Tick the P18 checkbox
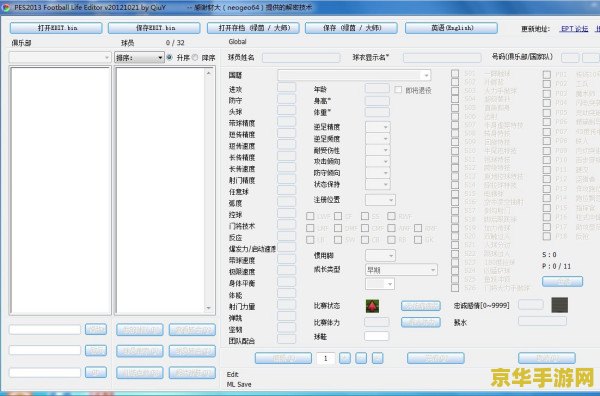This screenshot has width=600, height=396. (547, 236)
